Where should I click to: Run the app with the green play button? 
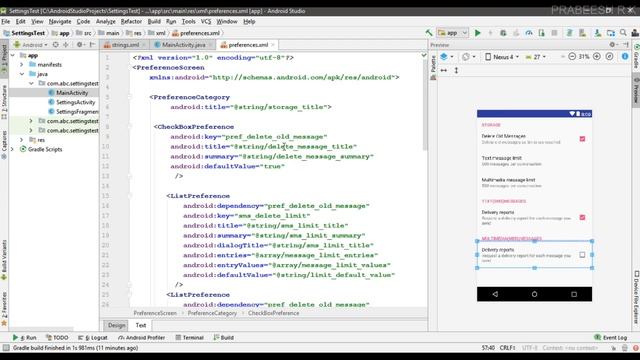[477, 33]
